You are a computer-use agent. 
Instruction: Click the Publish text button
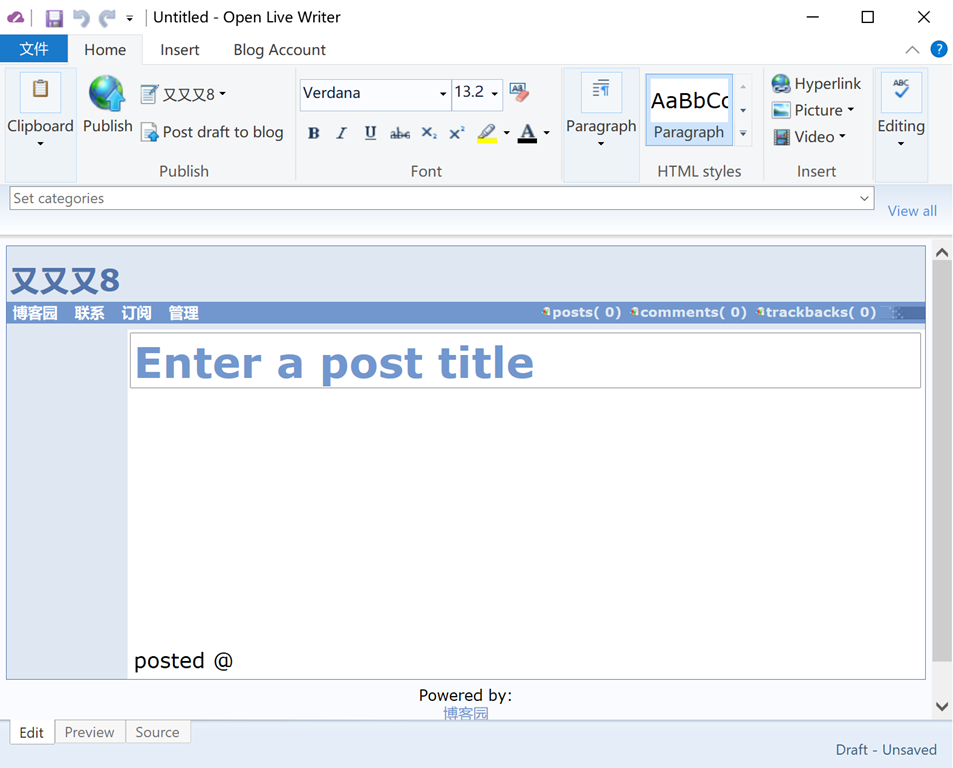108,126
